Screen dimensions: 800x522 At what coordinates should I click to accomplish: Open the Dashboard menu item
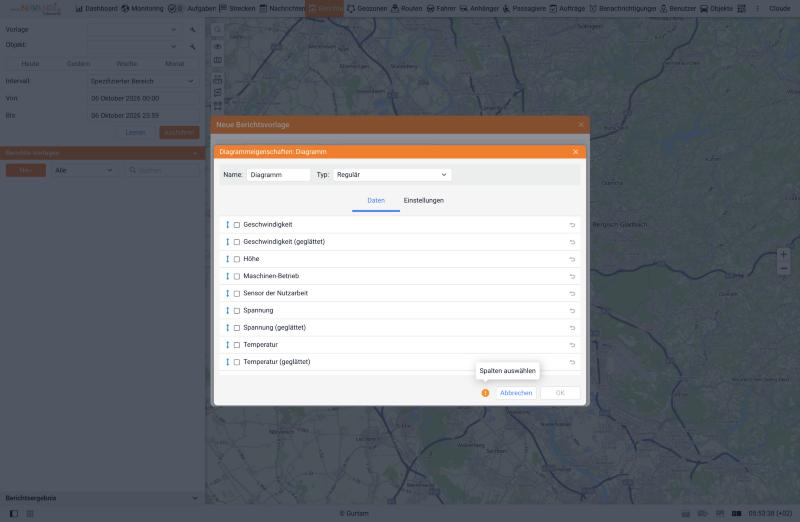point(96,9)
